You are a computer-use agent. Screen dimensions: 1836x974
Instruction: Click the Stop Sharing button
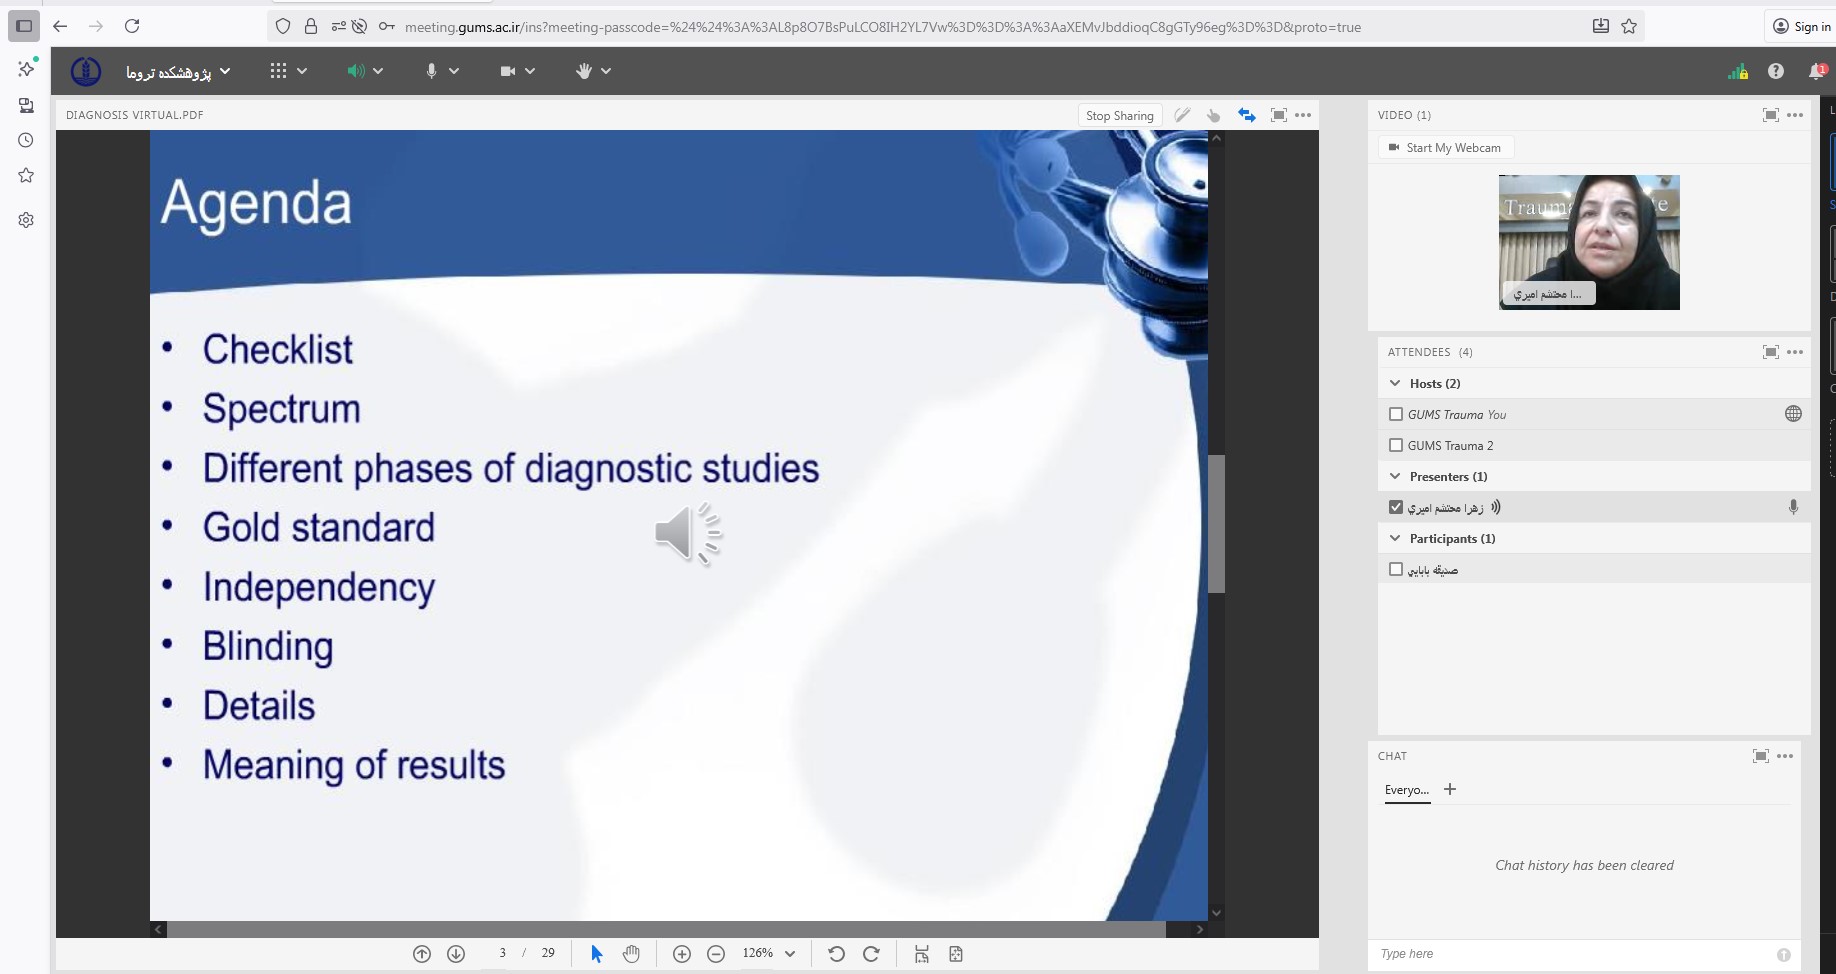[x=1119, y=115]
